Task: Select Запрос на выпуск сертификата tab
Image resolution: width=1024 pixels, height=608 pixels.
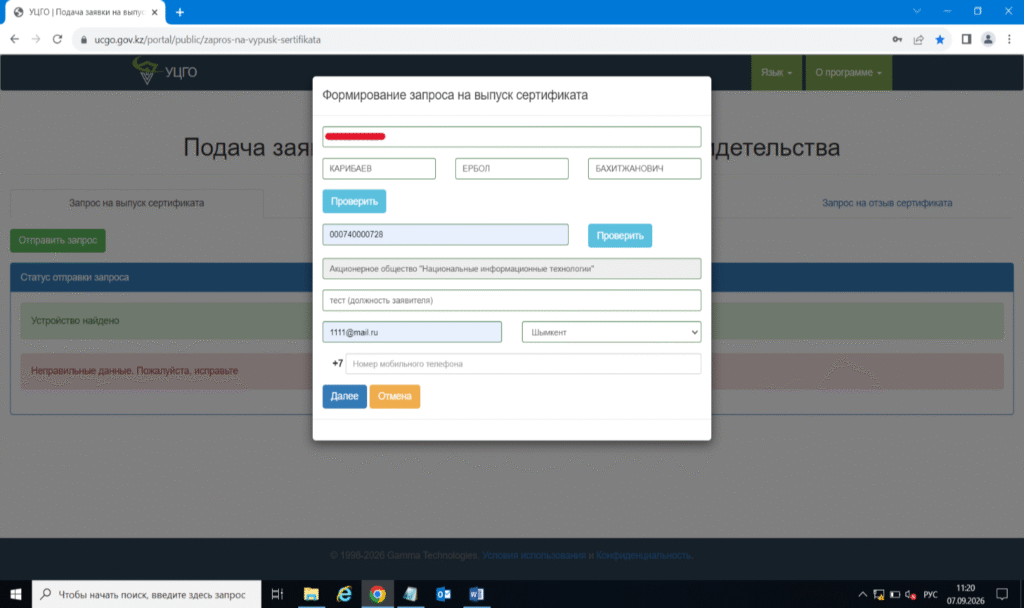Action: tap(136, 203)
